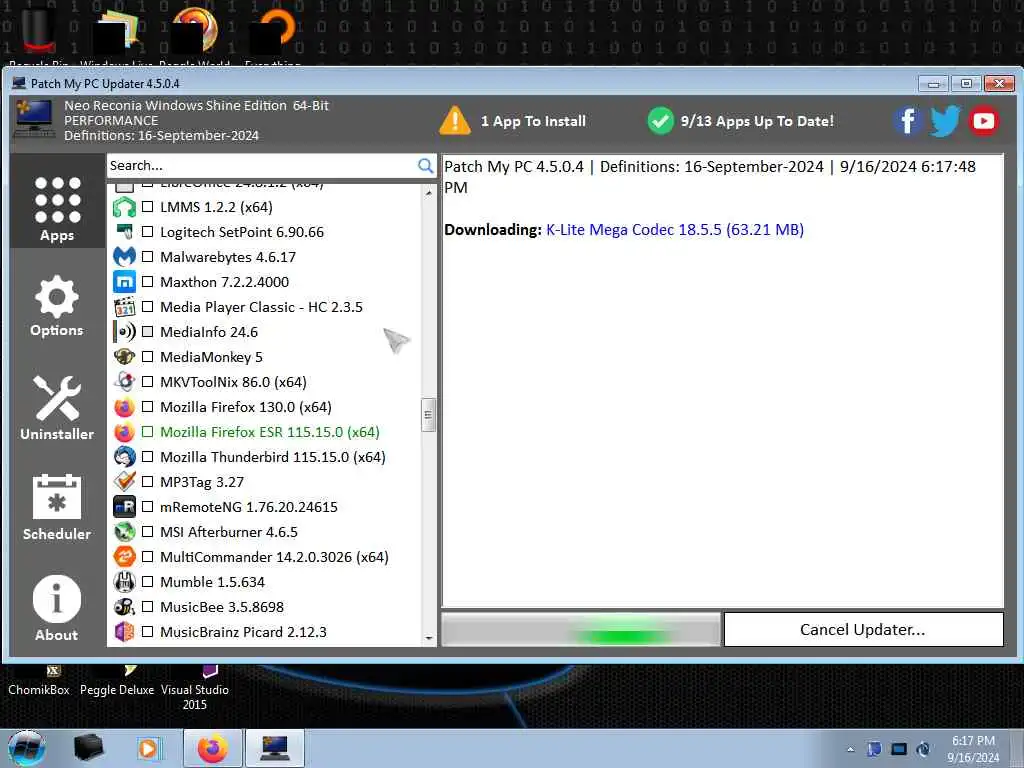Click the MusicBrainz Picard app icon
The image size is (1024, 768).
[124, 632]
